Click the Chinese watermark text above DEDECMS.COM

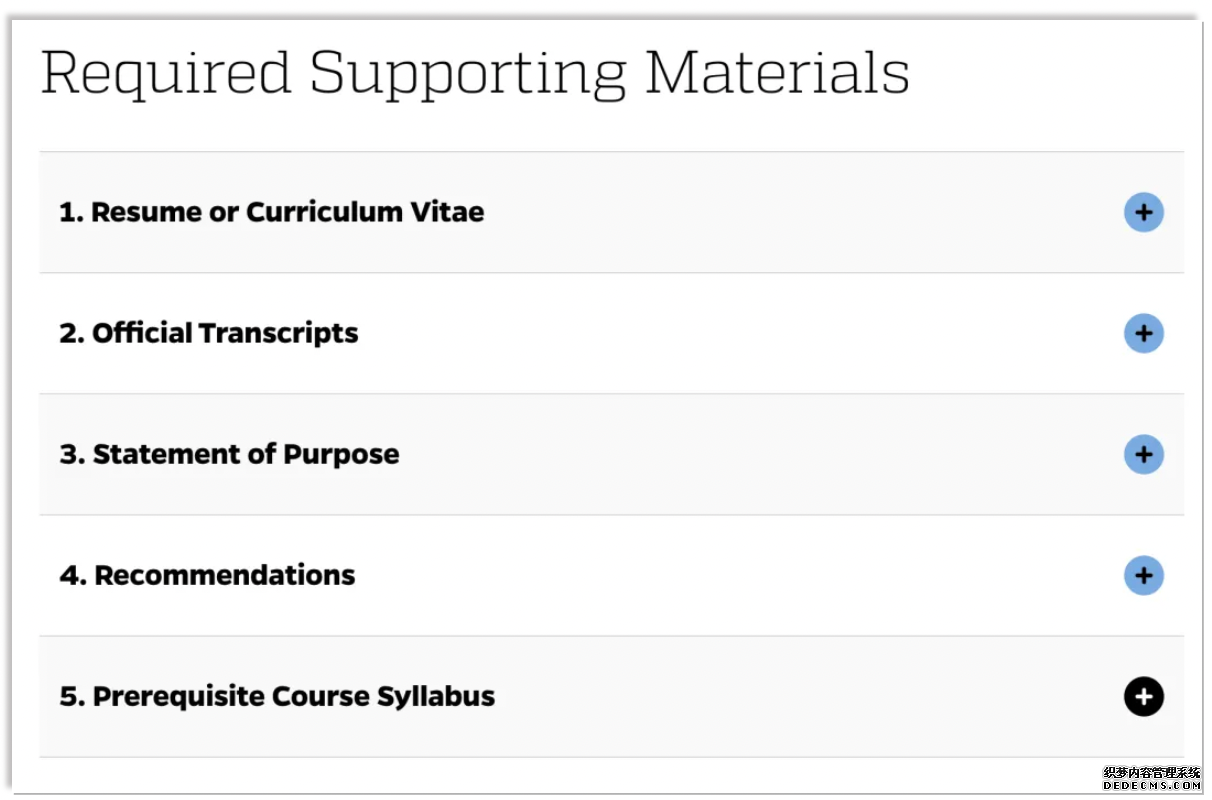[x=1151, y=773]
